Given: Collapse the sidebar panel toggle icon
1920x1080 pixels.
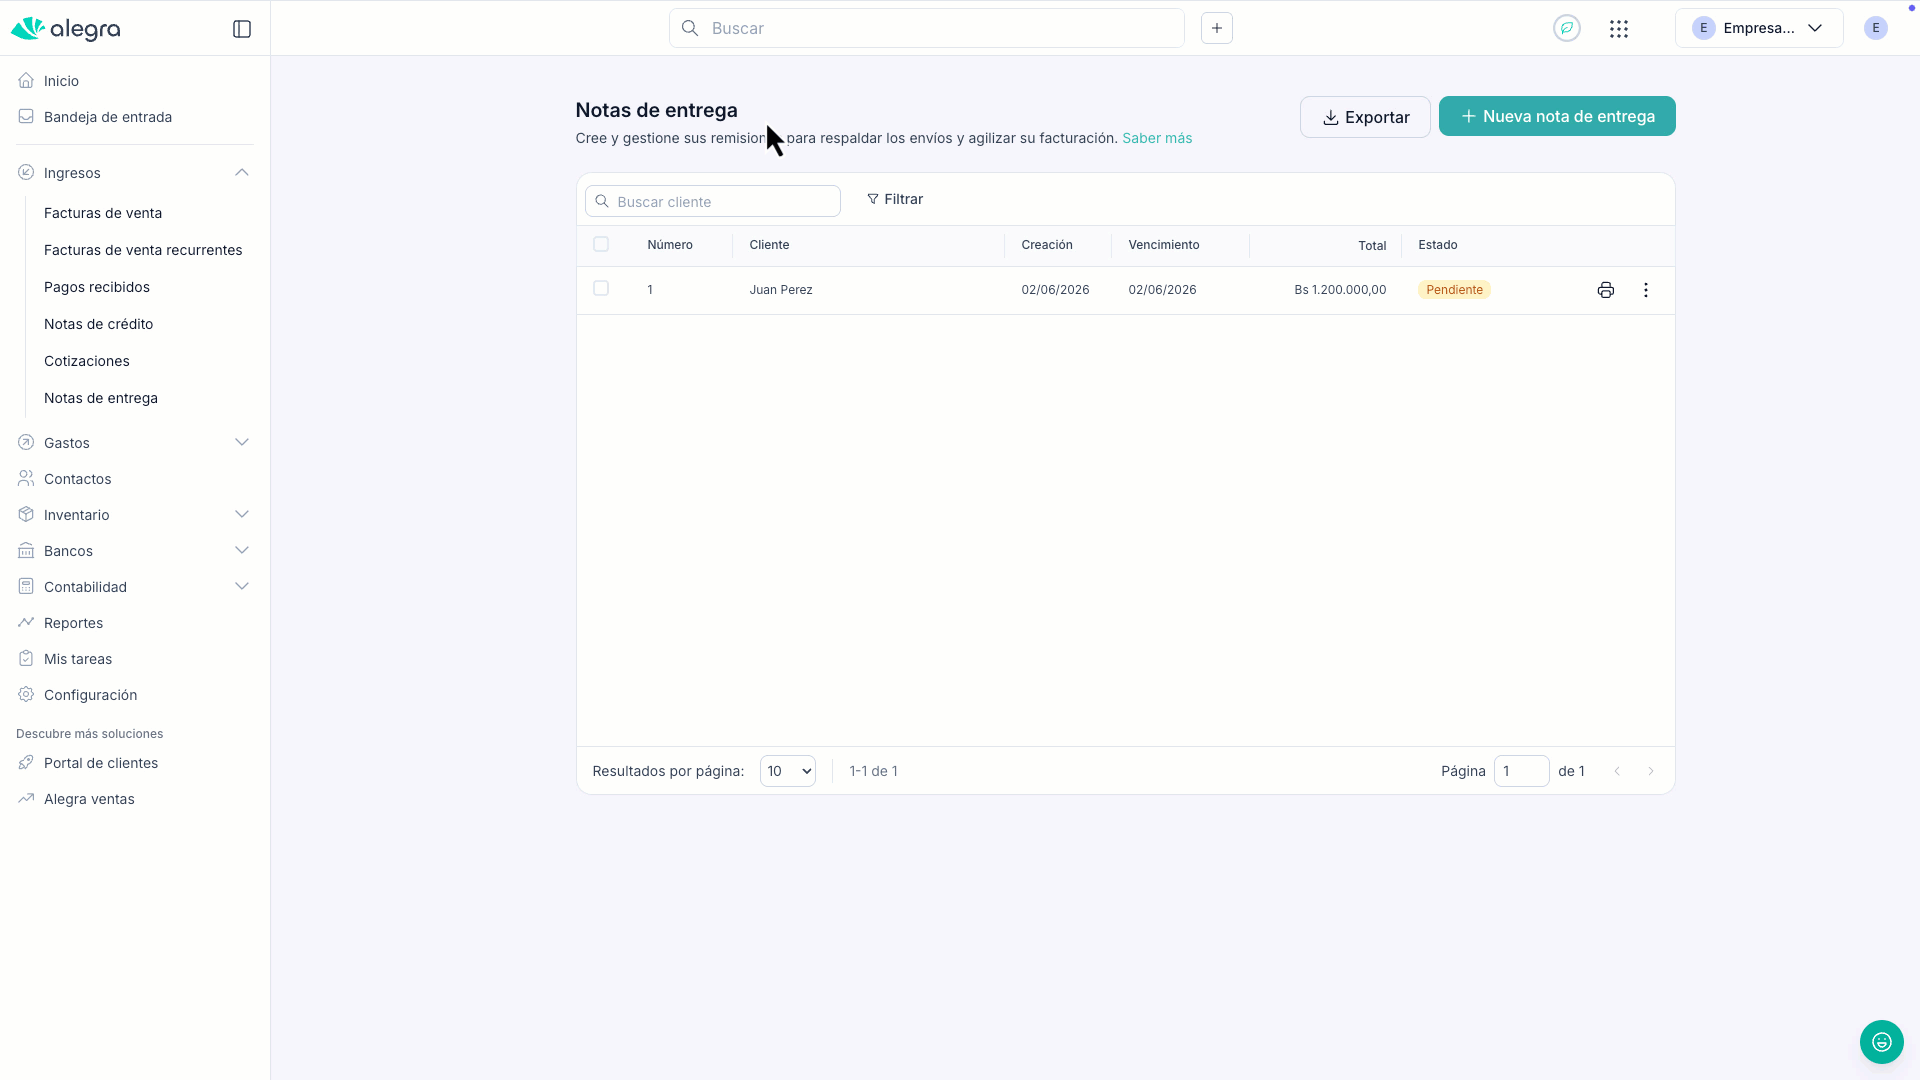Looking at the screenshot, I should pyautogui.click(x=242, y=29).
